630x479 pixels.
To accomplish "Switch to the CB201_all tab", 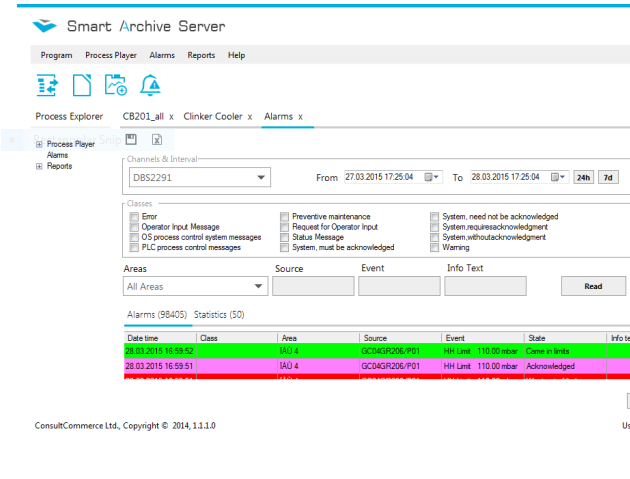I will 143,117.
